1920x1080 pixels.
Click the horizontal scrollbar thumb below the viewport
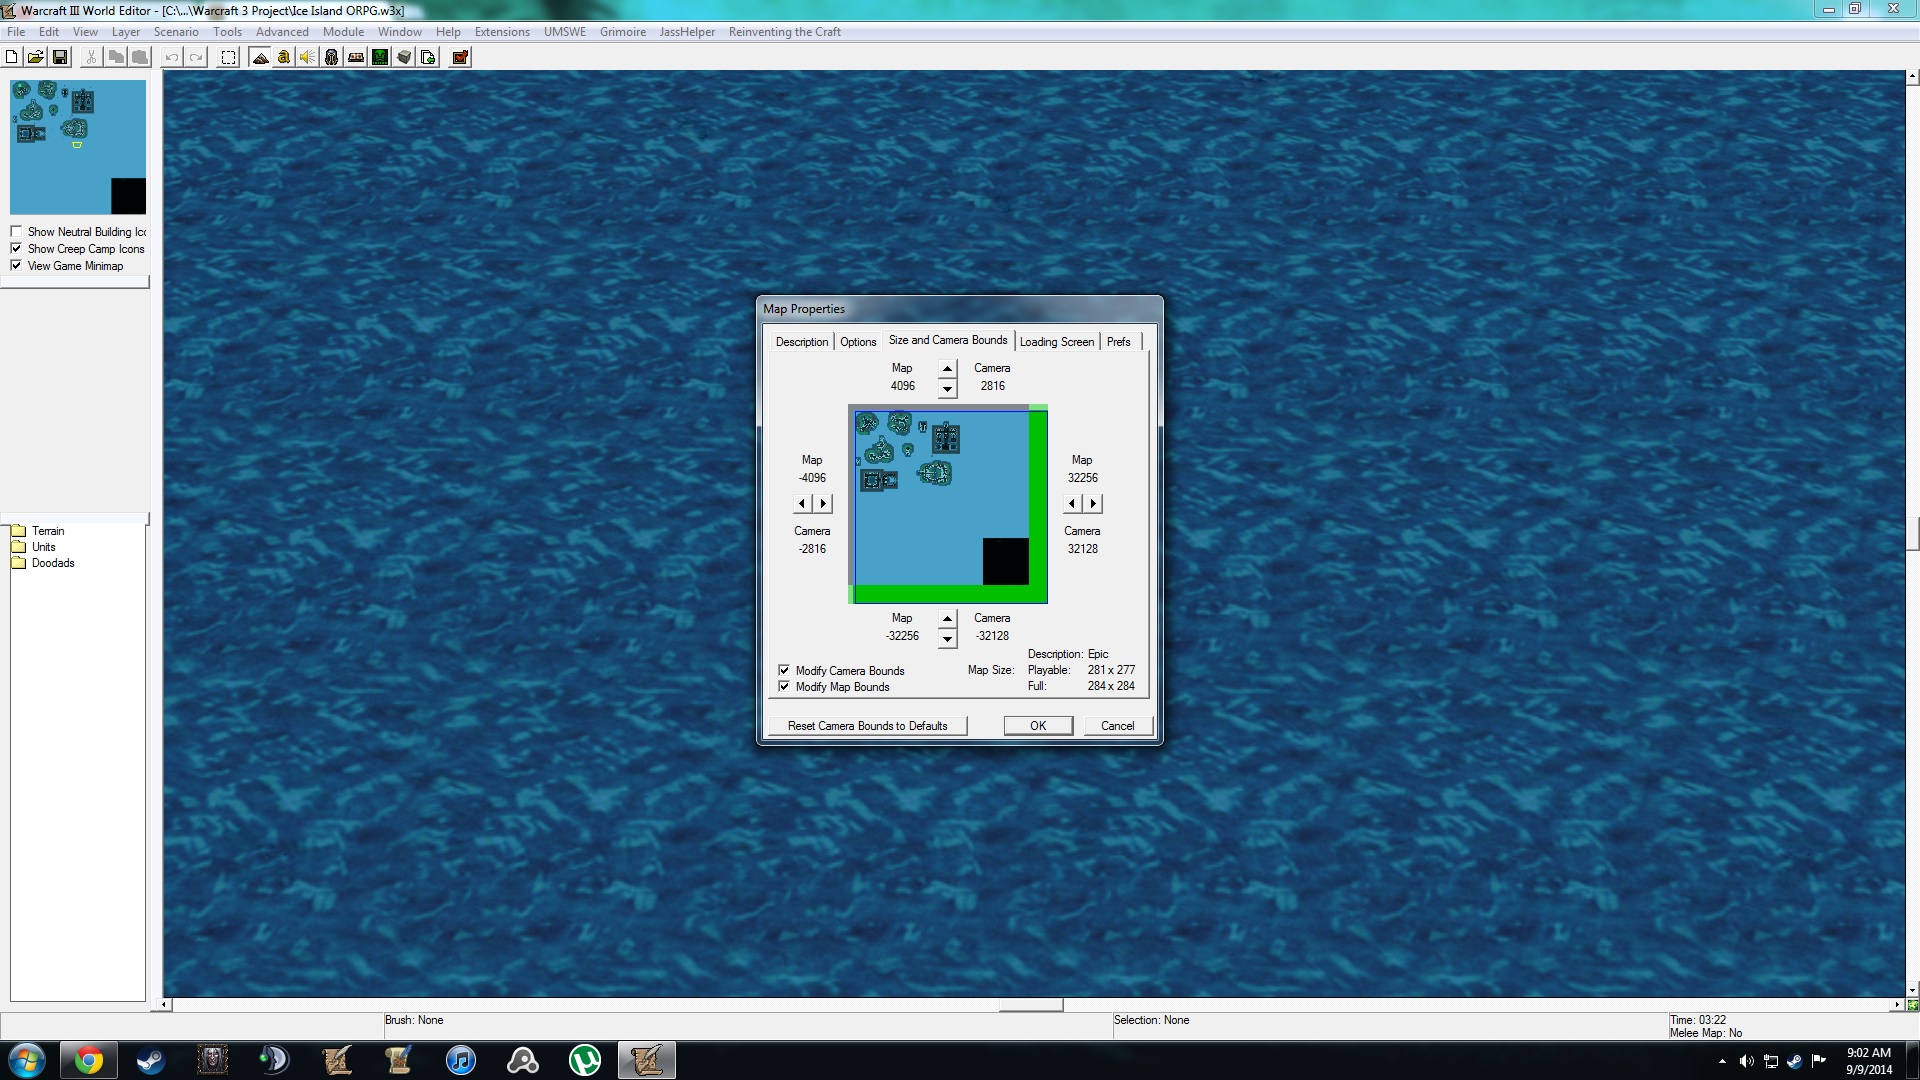(1030, 1005)
